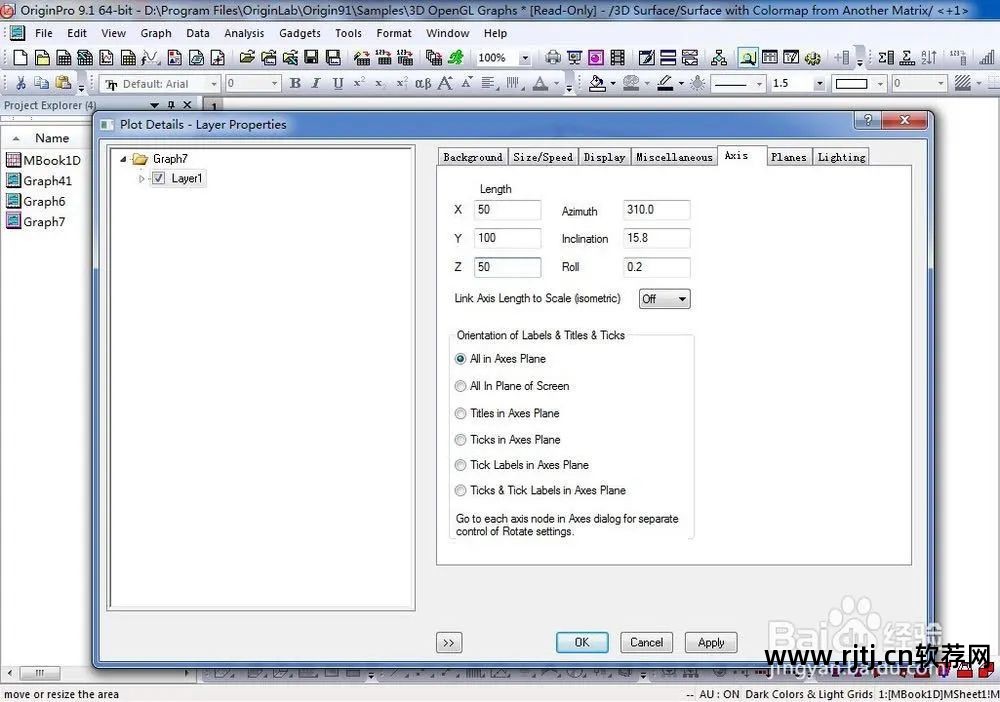The width and height of the screenshot is (1000, 702).
Task: Toggle Underline text formatting
Action: coord(338,83)
